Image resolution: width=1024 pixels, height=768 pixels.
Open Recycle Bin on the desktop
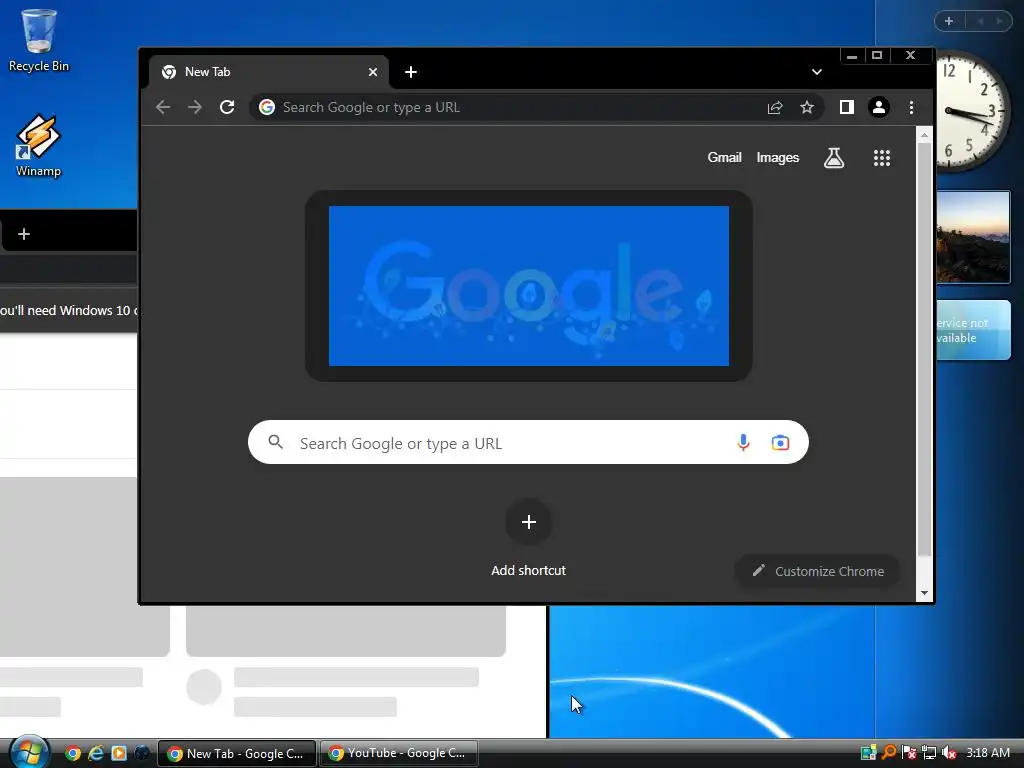[39, 40]
